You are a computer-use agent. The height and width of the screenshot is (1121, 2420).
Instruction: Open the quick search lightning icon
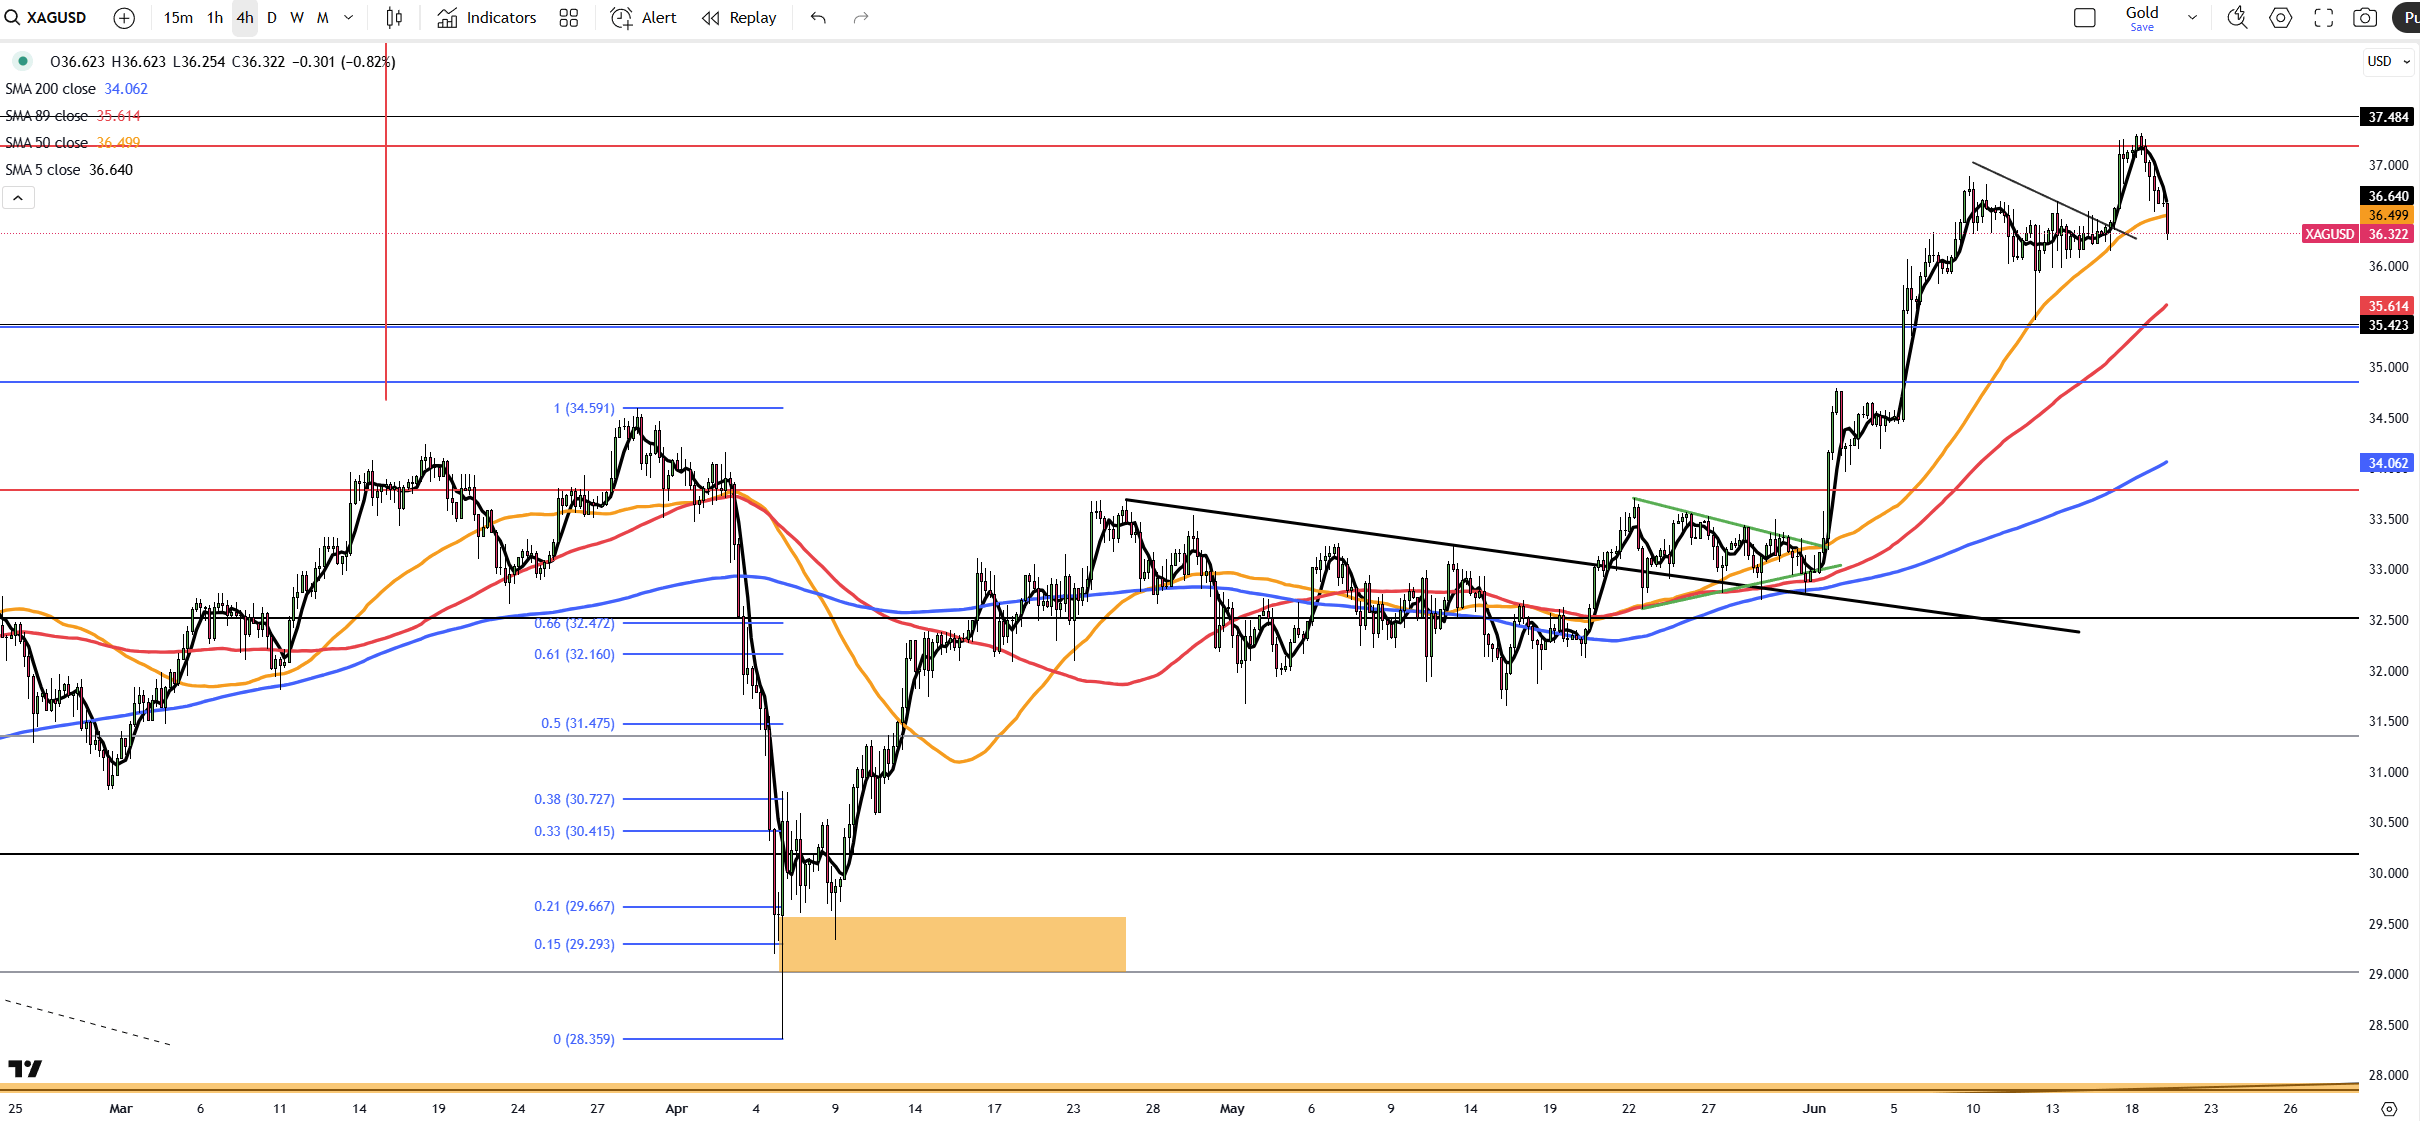coord(2237,18)
